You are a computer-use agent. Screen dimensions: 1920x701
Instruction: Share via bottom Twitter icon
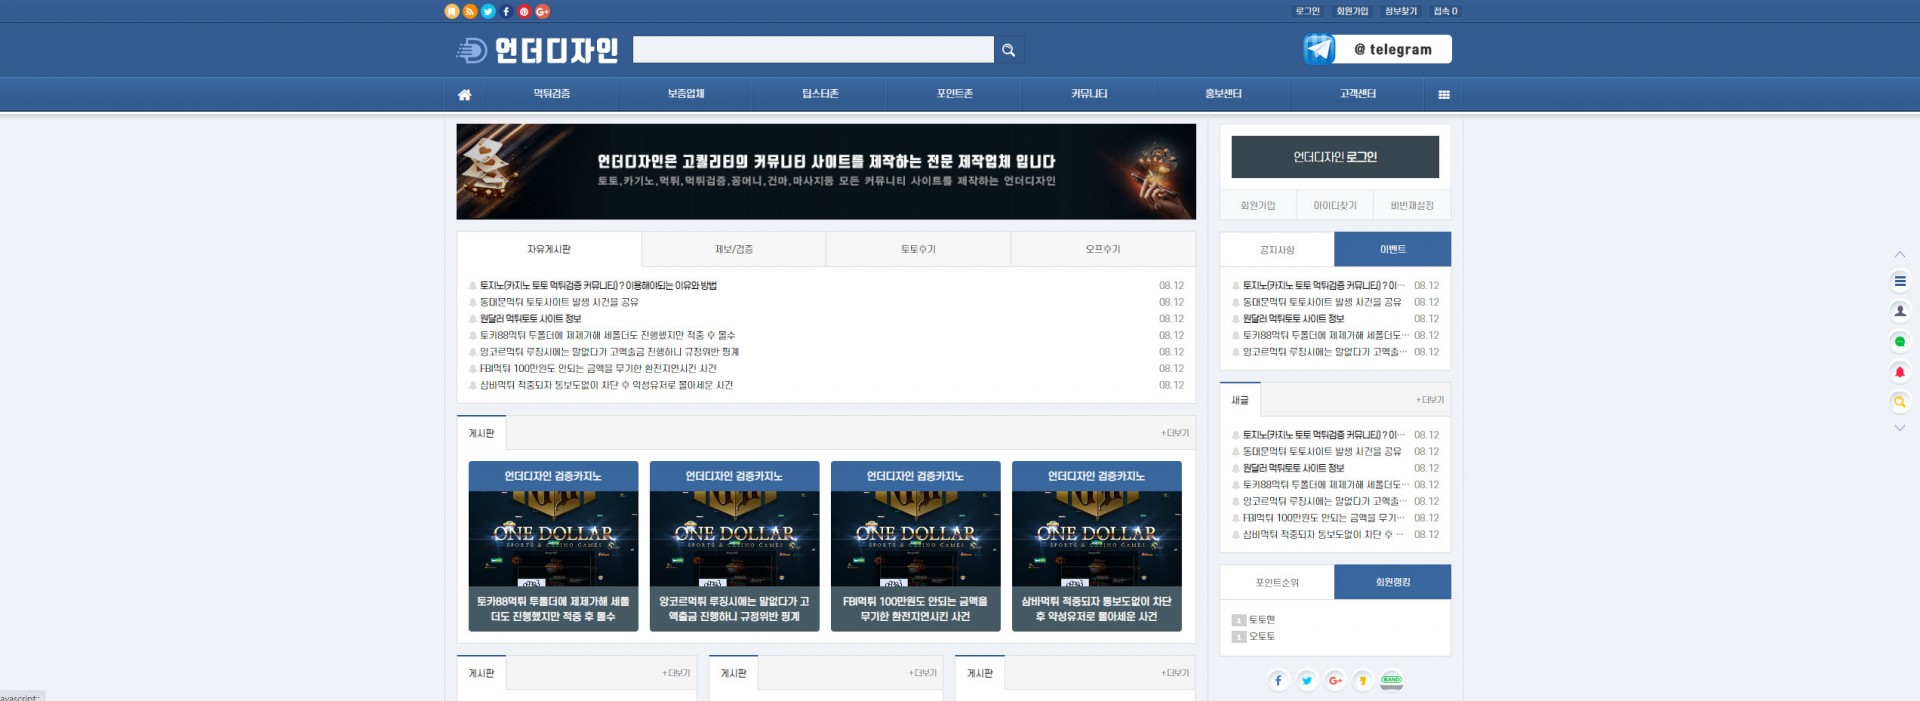click(x=1306, y=681)
